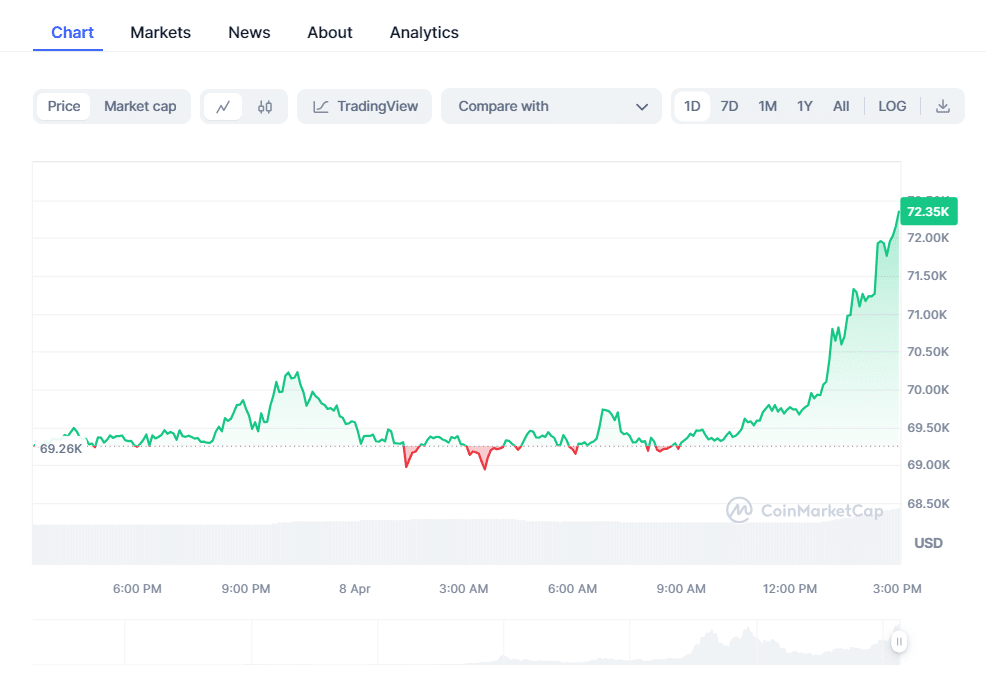Download chart data via download icon
The image size is (986, 676).
coord(943,106)
